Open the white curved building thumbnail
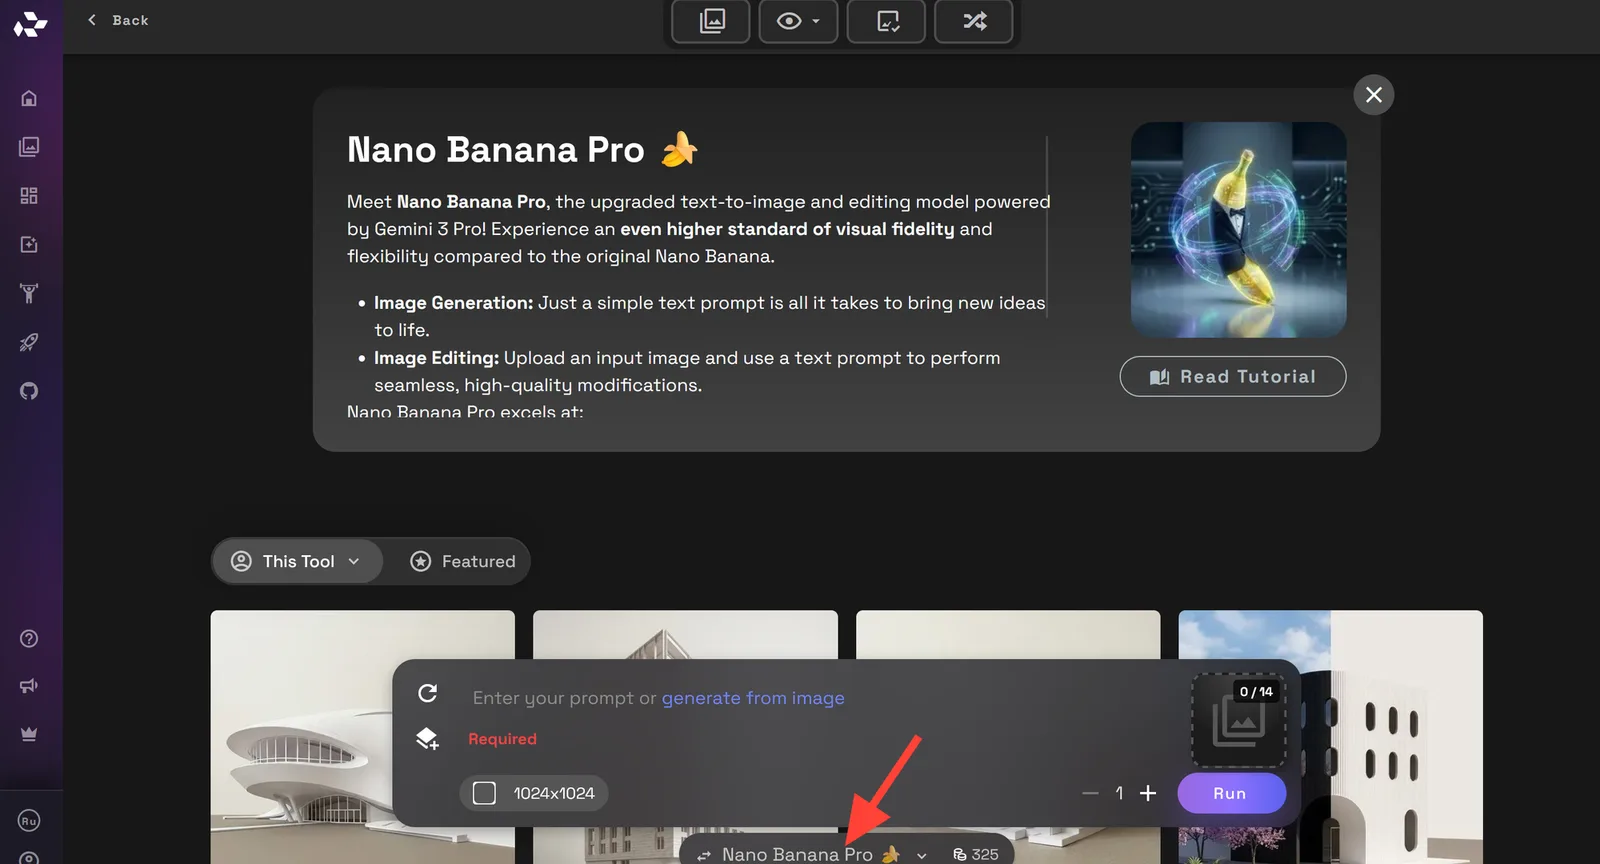Screen dimensions: 1600x864 (363, 737)
